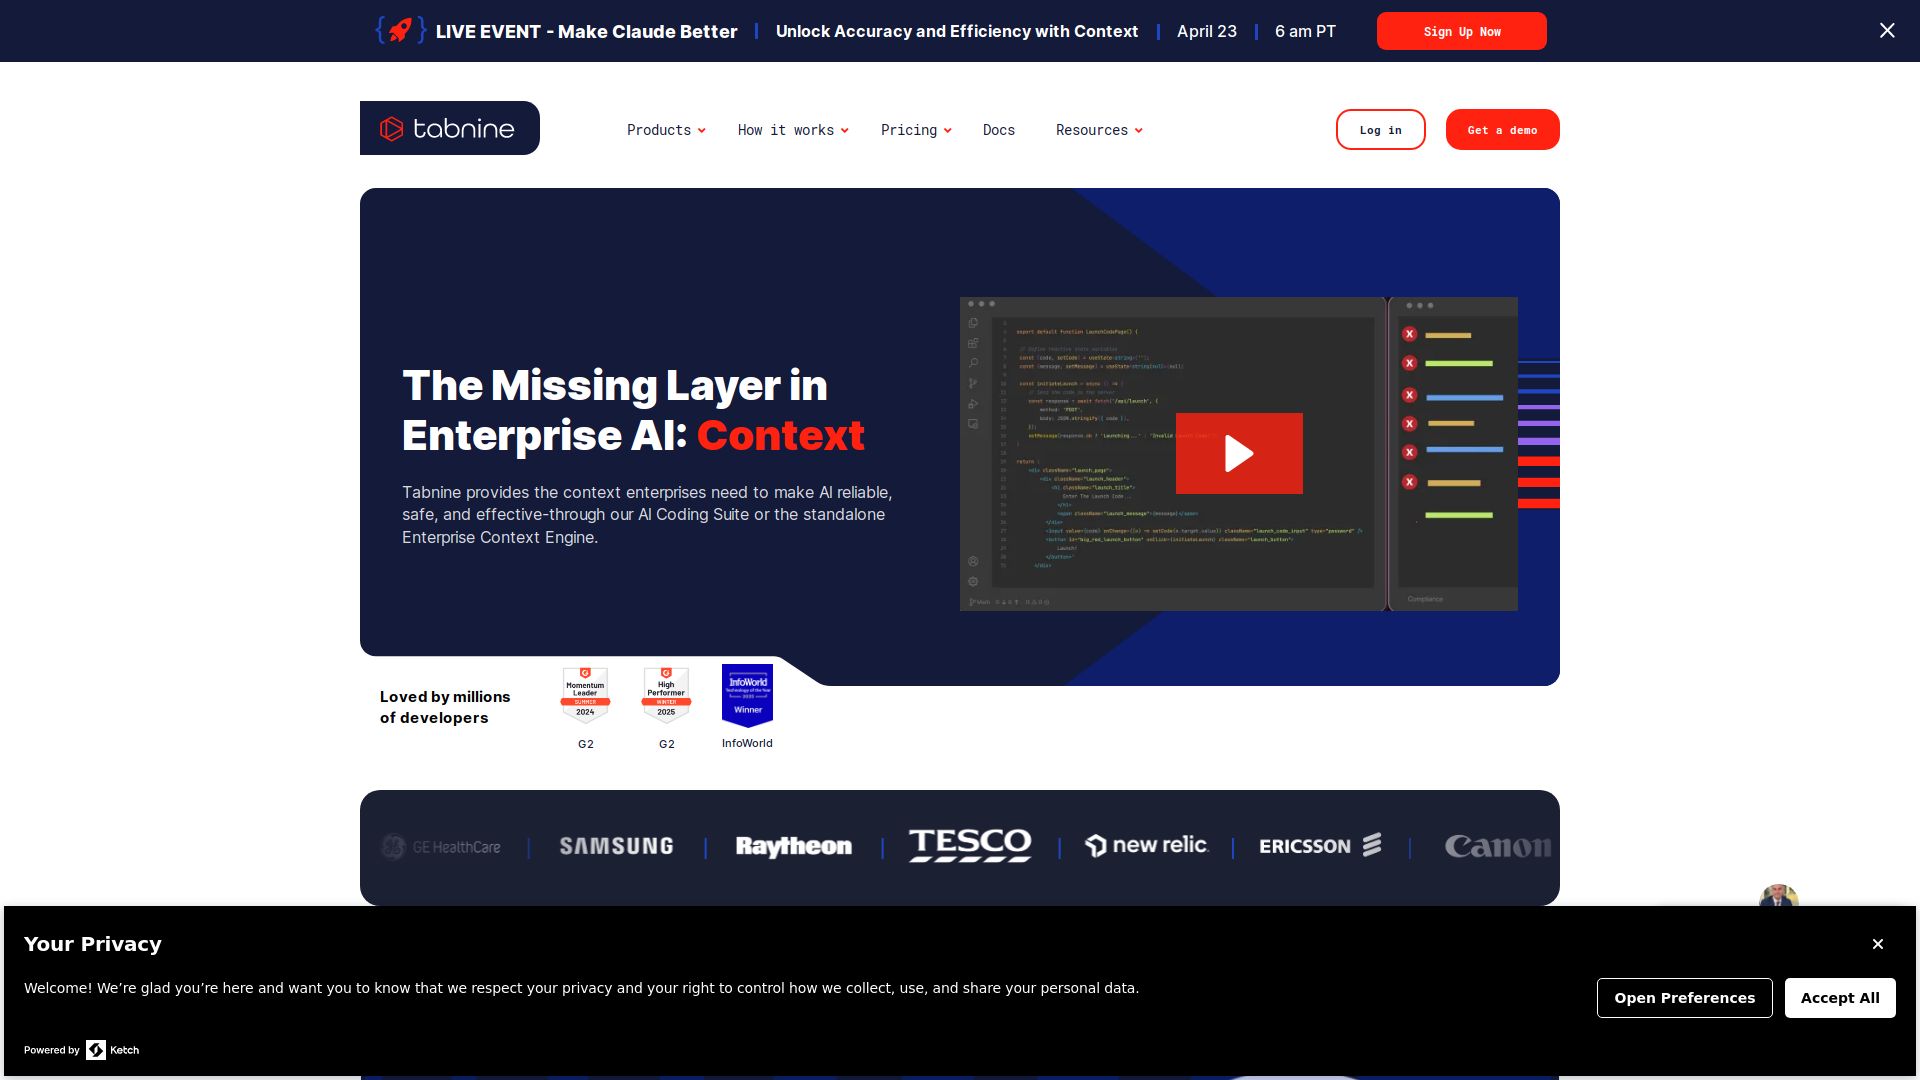Close the privacy notice with the X
This screenshot has height=1080, width=1920.
point(1877,944)
